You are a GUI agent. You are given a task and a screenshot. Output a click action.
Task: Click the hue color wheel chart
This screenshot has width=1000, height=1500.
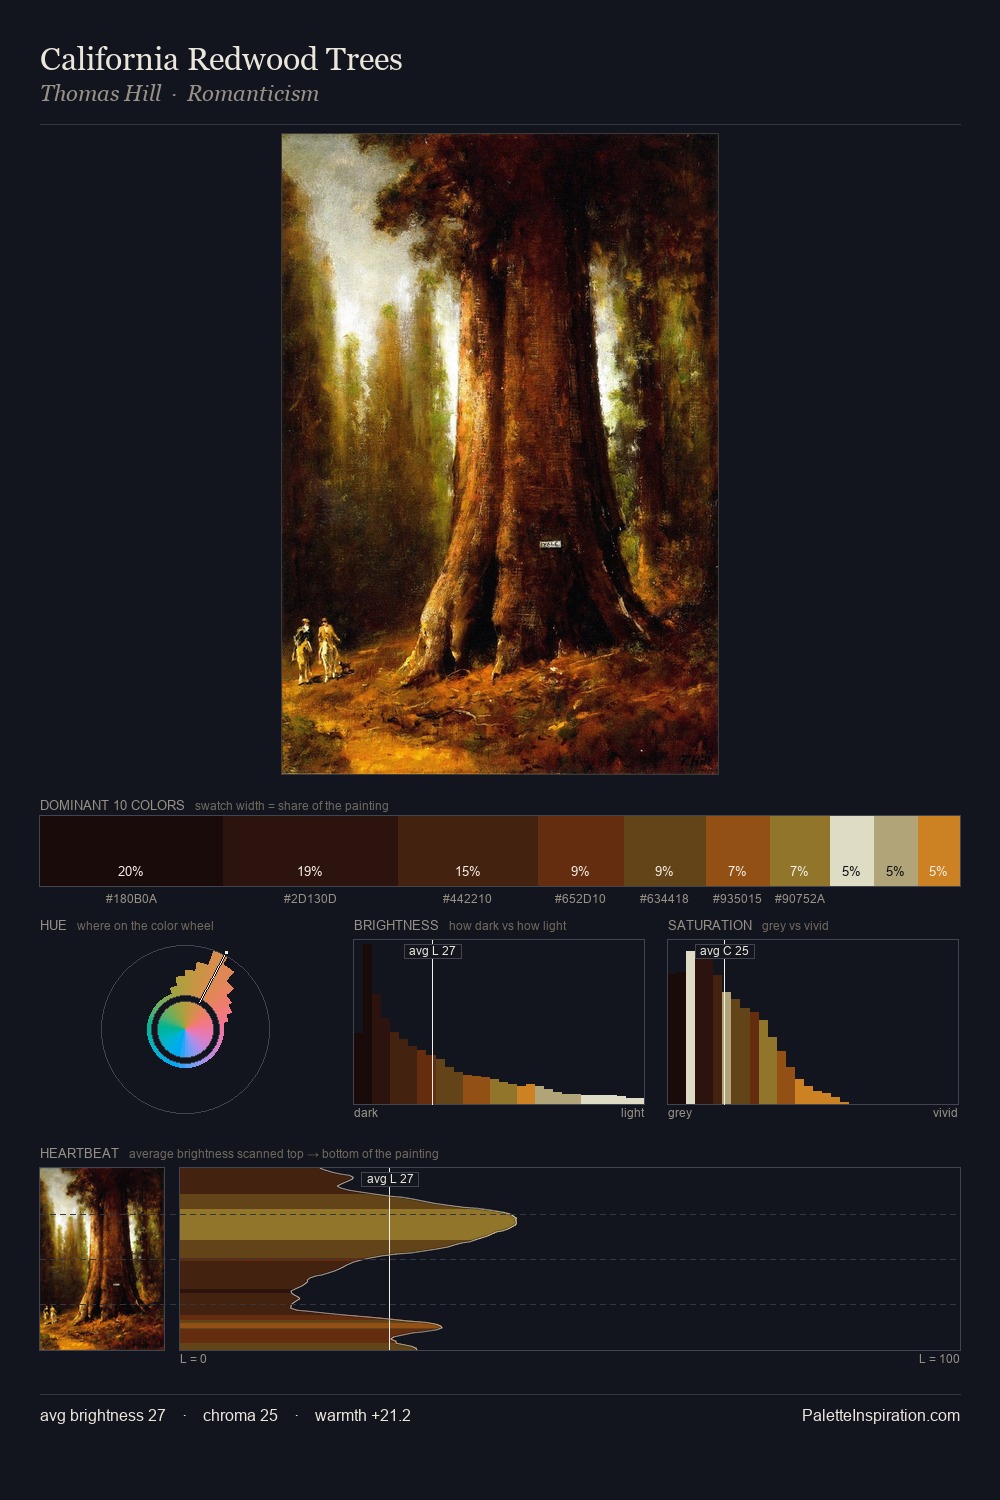pyautogui.click(x=185, y=1029)
